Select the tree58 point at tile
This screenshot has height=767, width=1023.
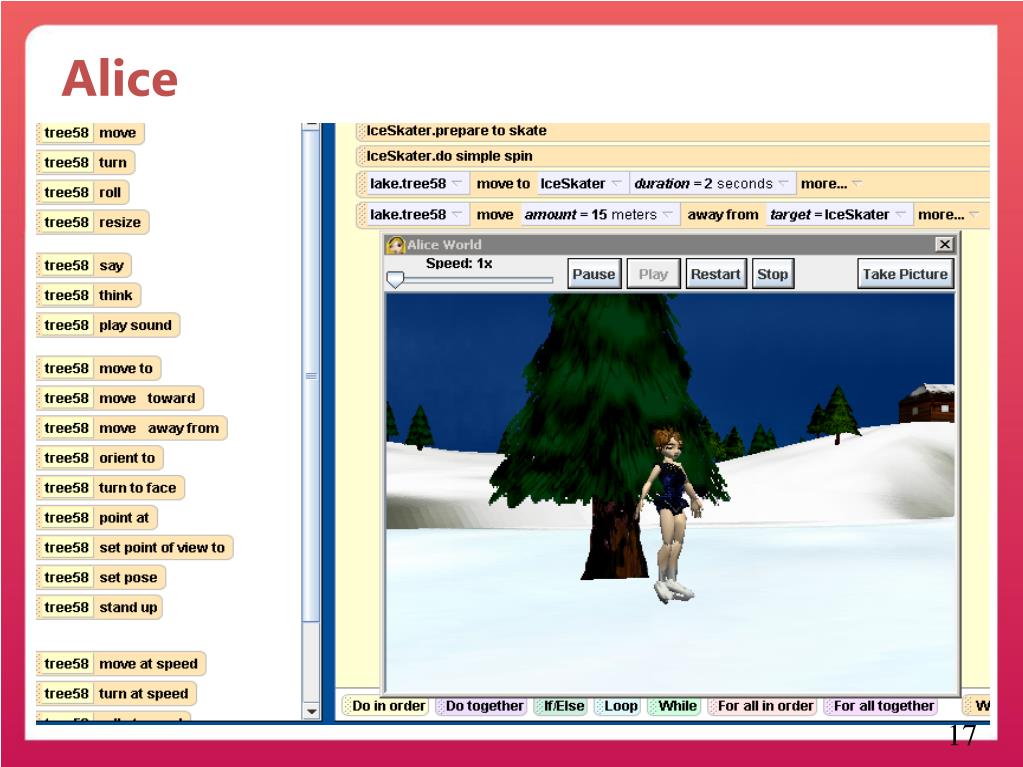click(97, 519)
